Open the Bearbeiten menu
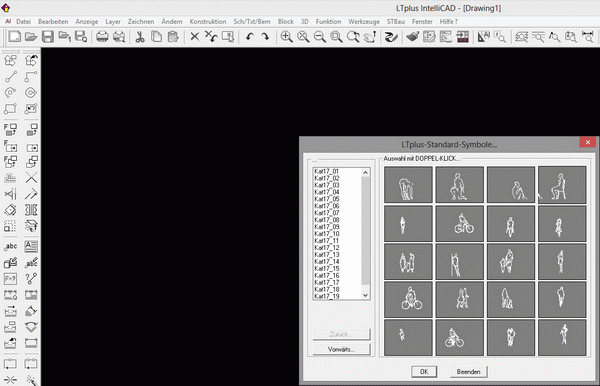The height and width of the screenshot is (386, 600). click(53, 22)
